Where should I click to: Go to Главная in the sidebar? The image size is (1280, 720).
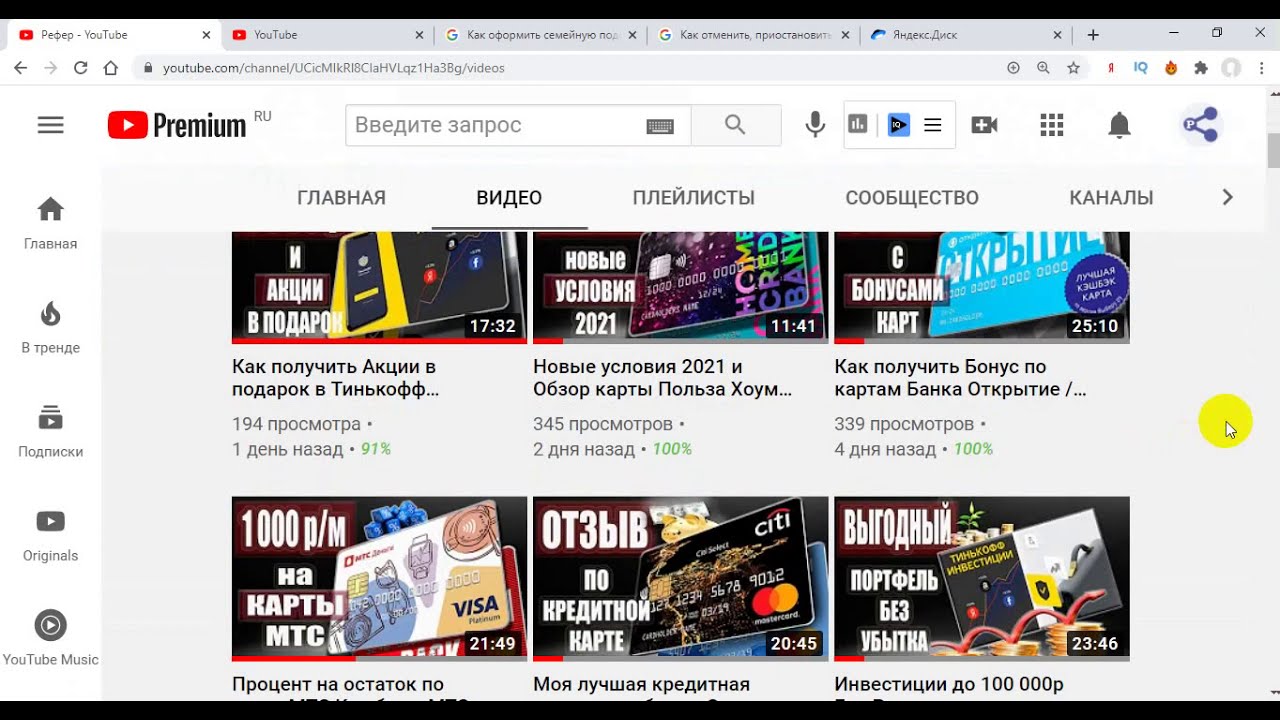click(50, 223)
